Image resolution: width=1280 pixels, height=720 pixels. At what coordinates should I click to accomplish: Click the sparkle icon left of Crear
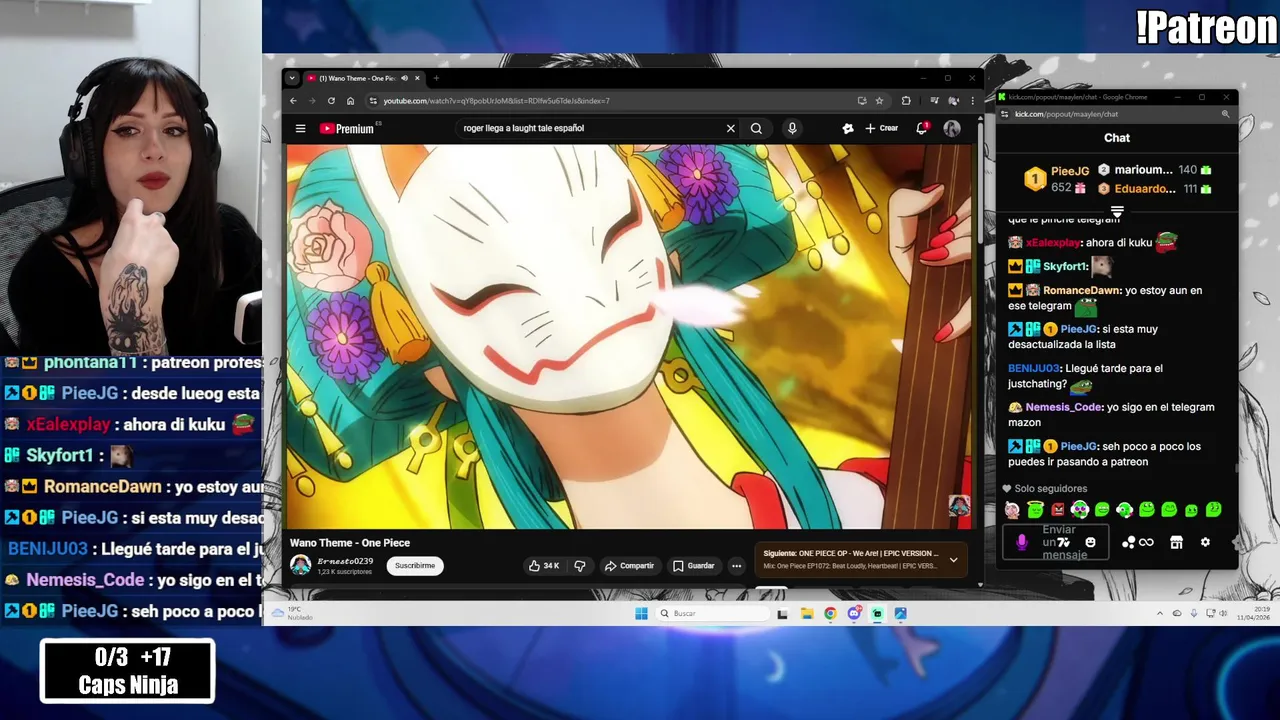[848, 128]
